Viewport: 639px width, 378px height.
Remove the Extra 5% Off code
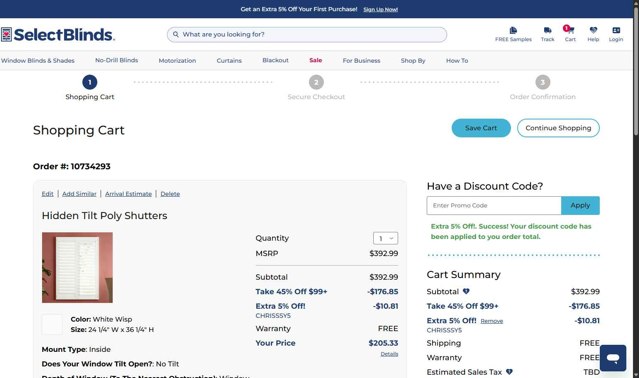pos(491,321)
